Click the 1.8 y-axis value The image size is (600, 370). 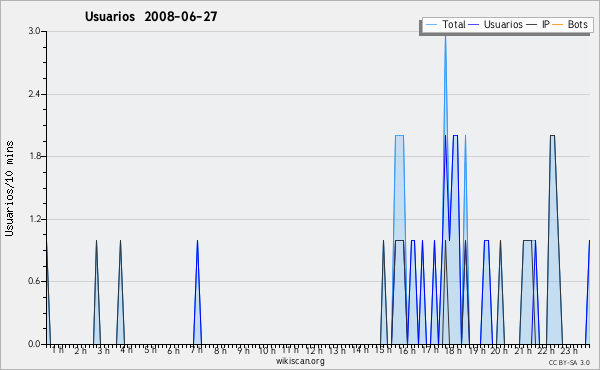34,156
